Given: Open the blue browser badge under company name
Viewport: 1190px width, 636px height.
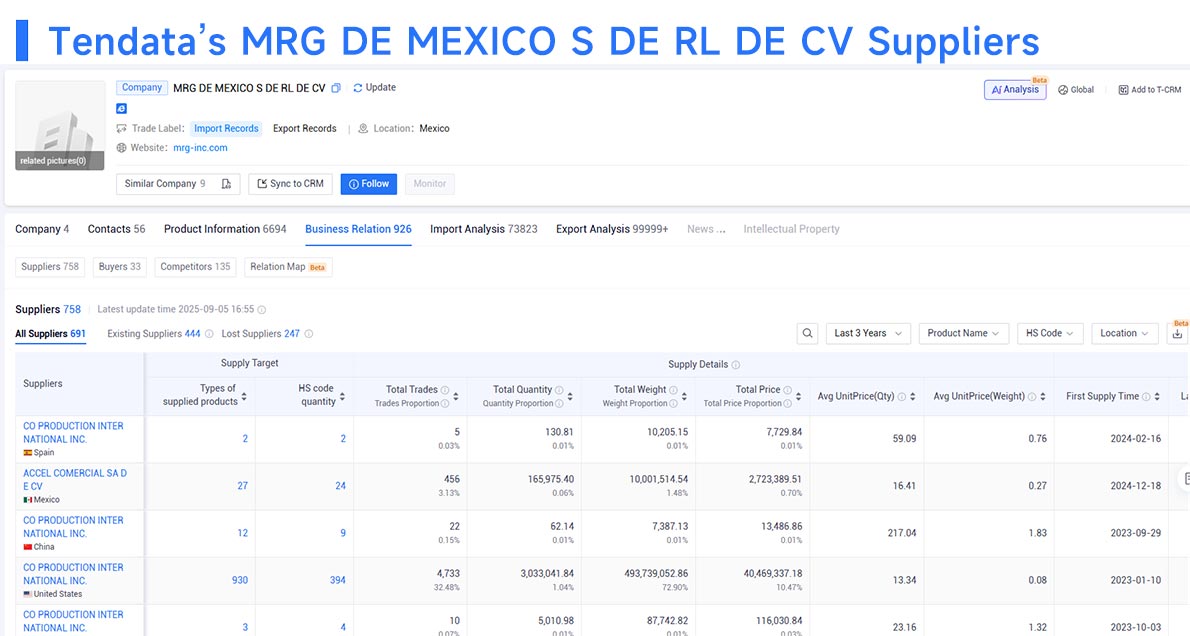Looking at the screenshot, I should [x=121, y=109].
